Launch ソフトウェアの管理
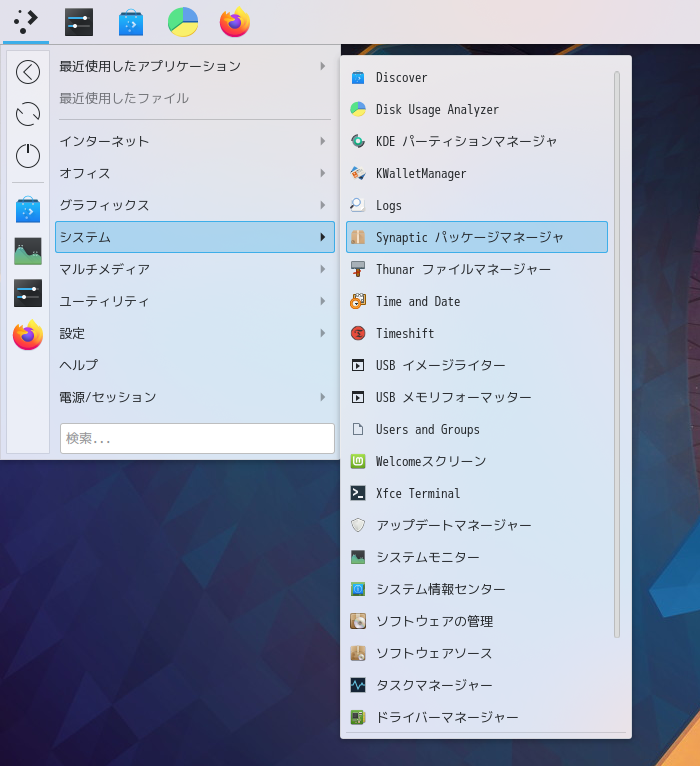 [477, 621]
